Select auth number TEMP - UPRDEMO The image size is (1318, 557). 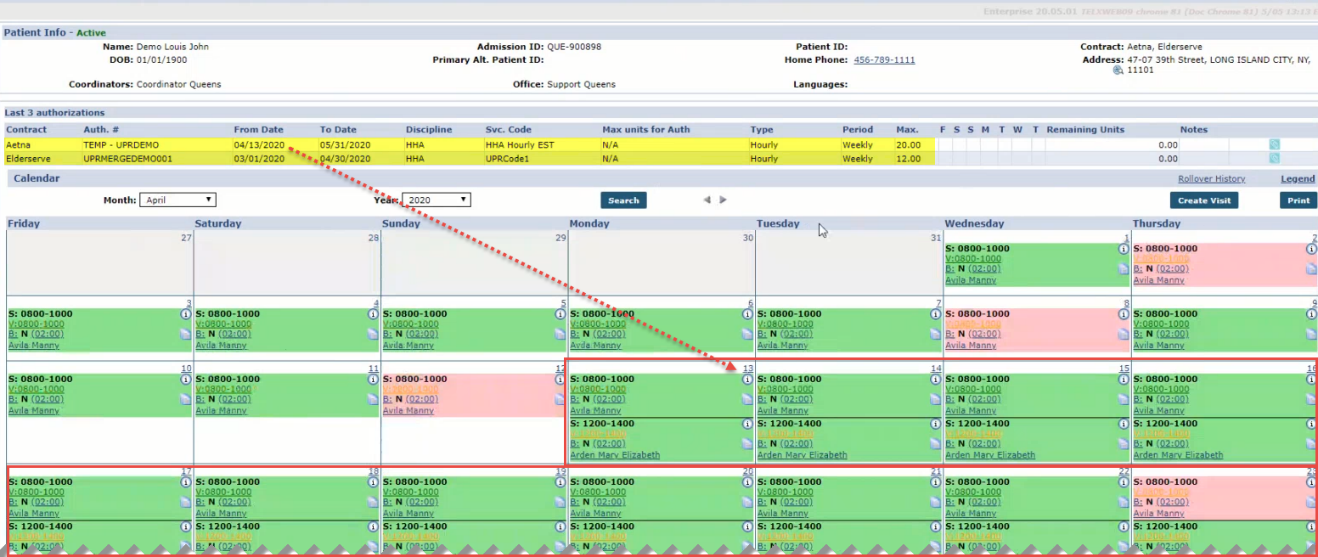click(x=121, y=145)
